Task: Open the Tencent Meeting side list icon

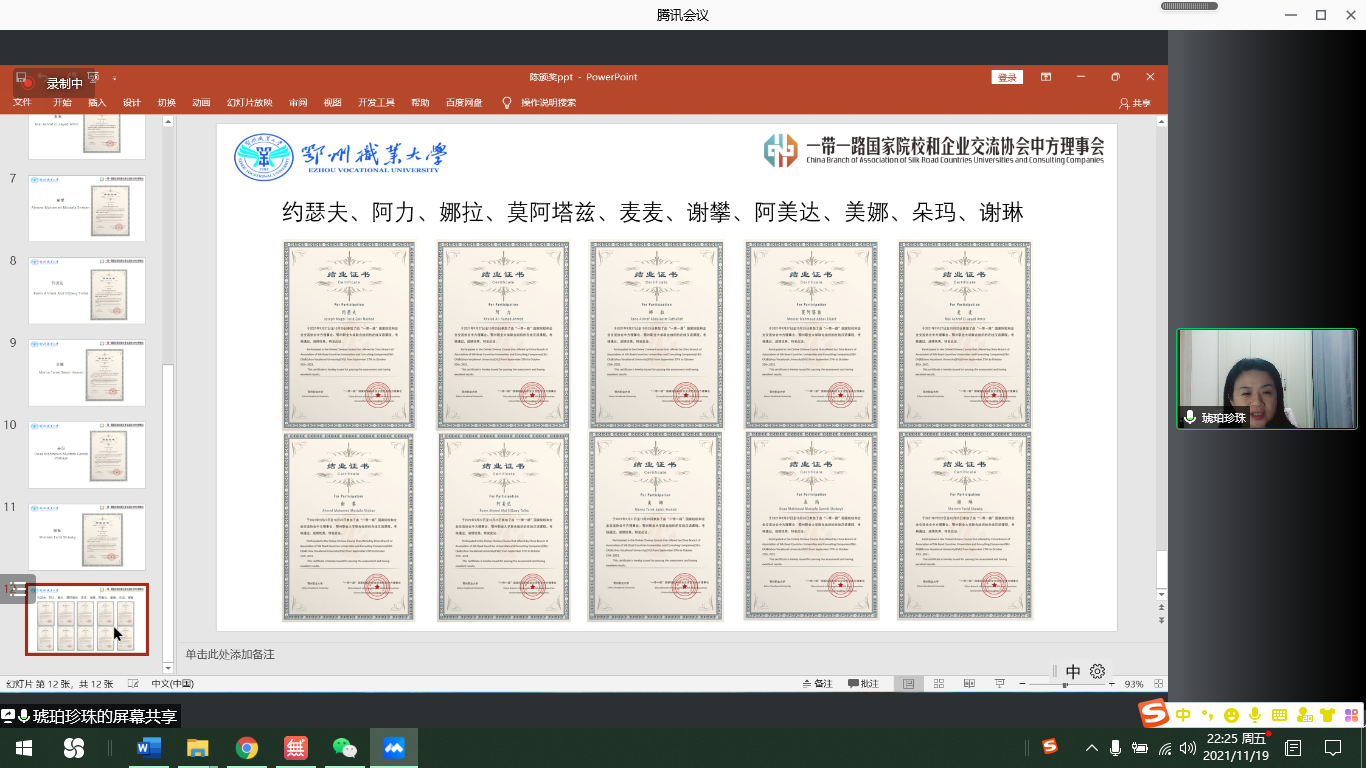Action: coord(16,588)
